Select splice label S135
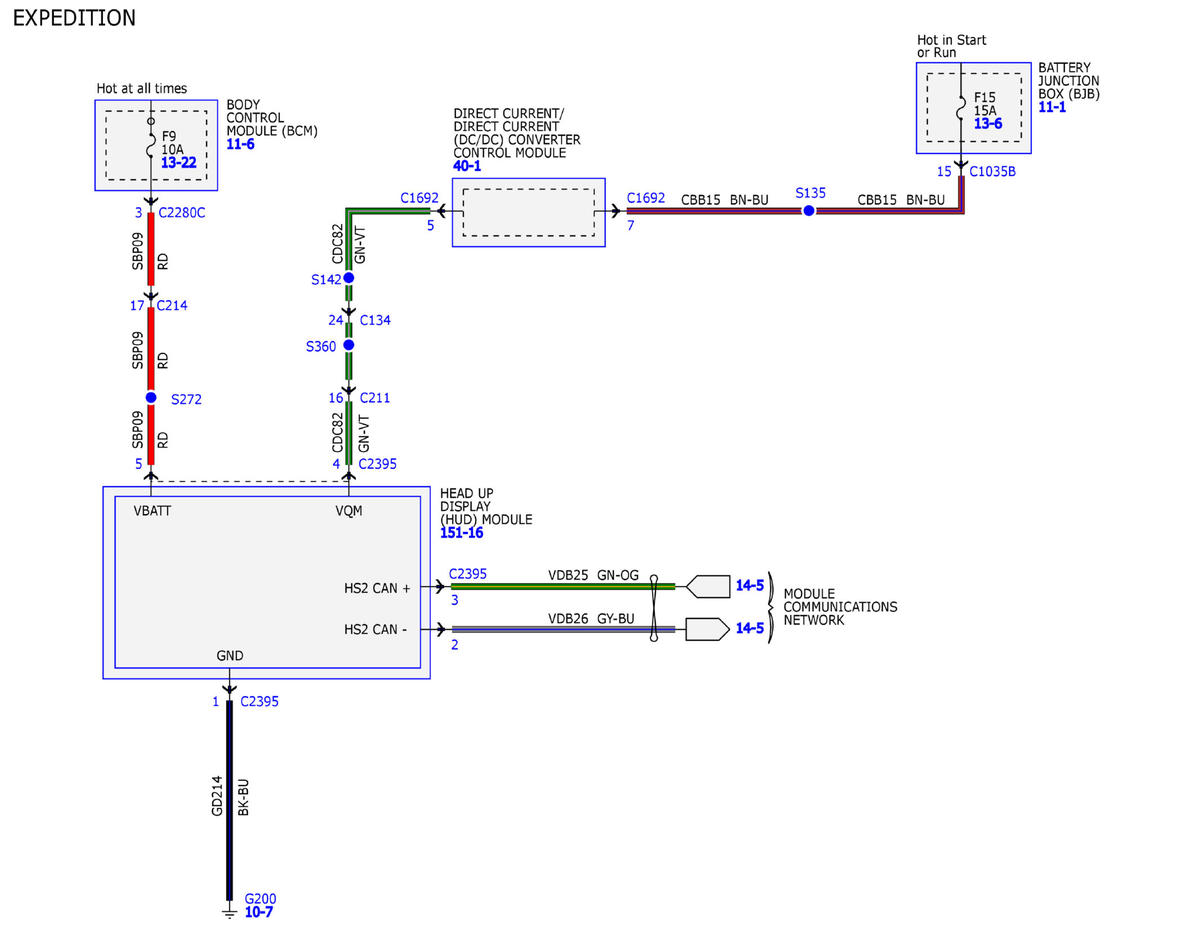Screen dimensions: 1200x927 (811, 192)
